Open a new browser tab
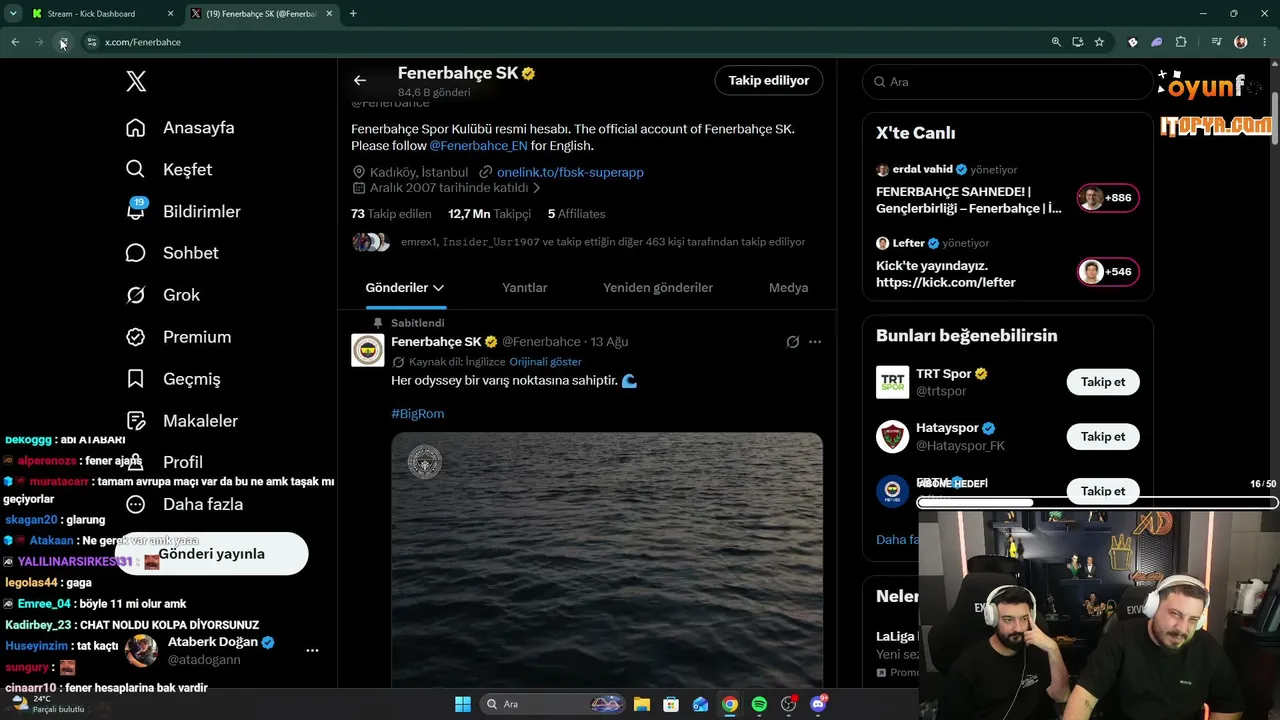Image resolution: width=1280 pixels, height=720 pixels. [x=353, y=13]
